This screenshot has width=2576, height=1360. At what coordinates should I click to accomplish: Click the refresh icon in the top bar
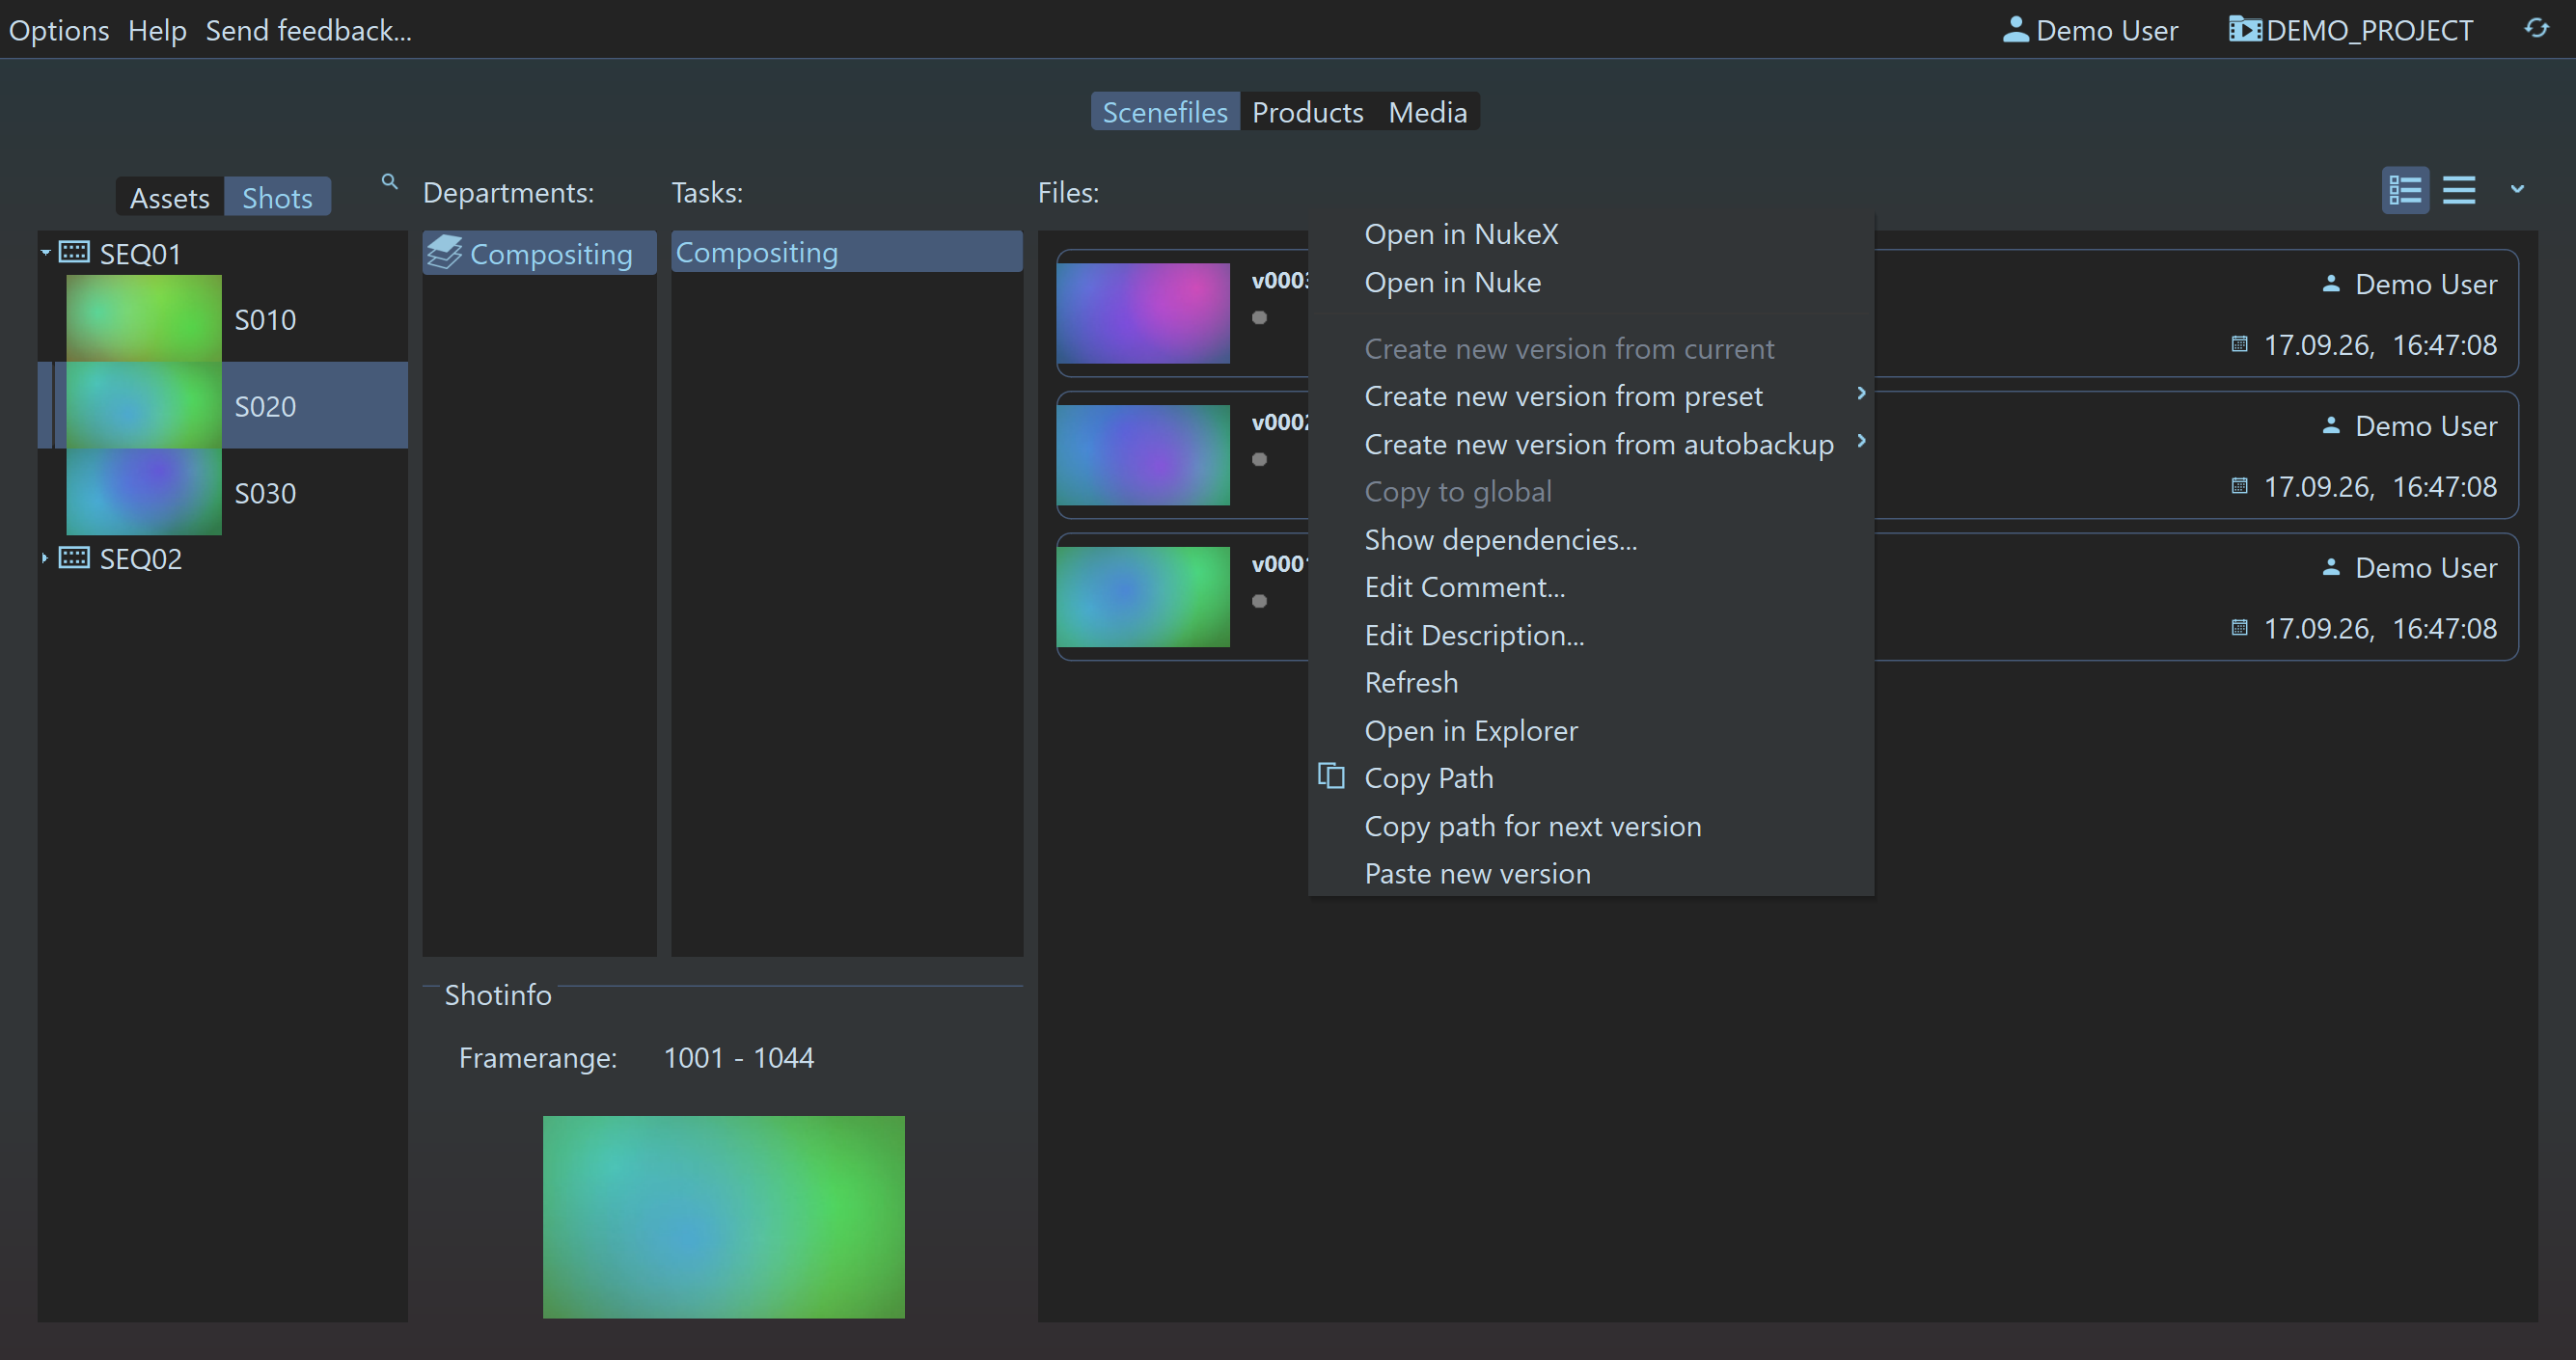(x=2536, y=28)
